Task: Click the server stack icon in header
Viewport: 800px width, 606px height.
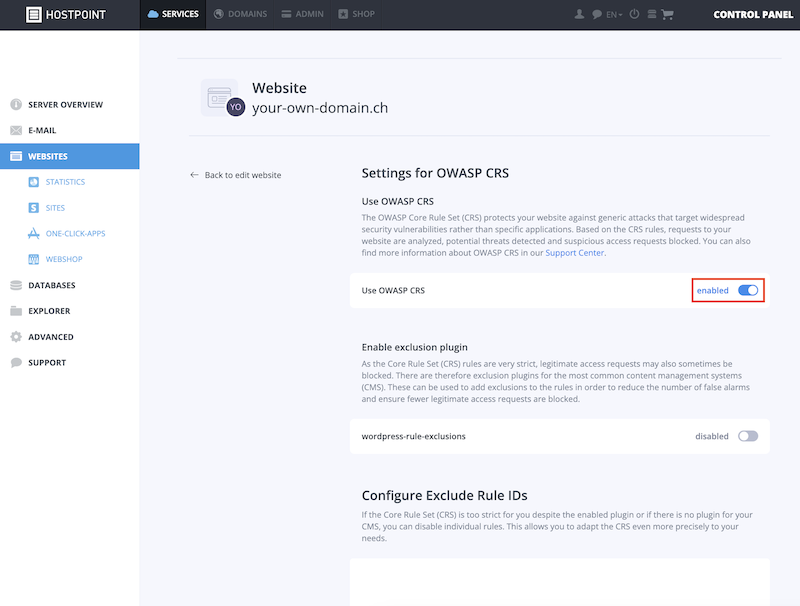Action: pyautogui.click(x=652, y=14)
